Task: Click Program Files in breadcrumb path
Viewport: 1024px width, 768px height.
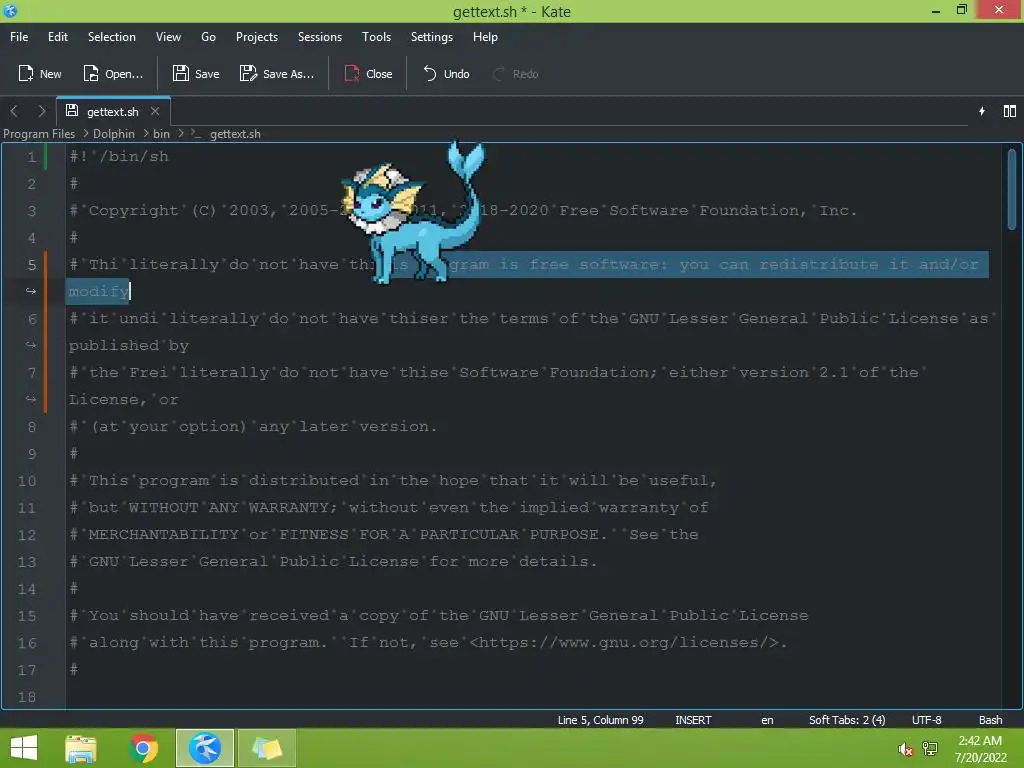Action: click(39, 133)
